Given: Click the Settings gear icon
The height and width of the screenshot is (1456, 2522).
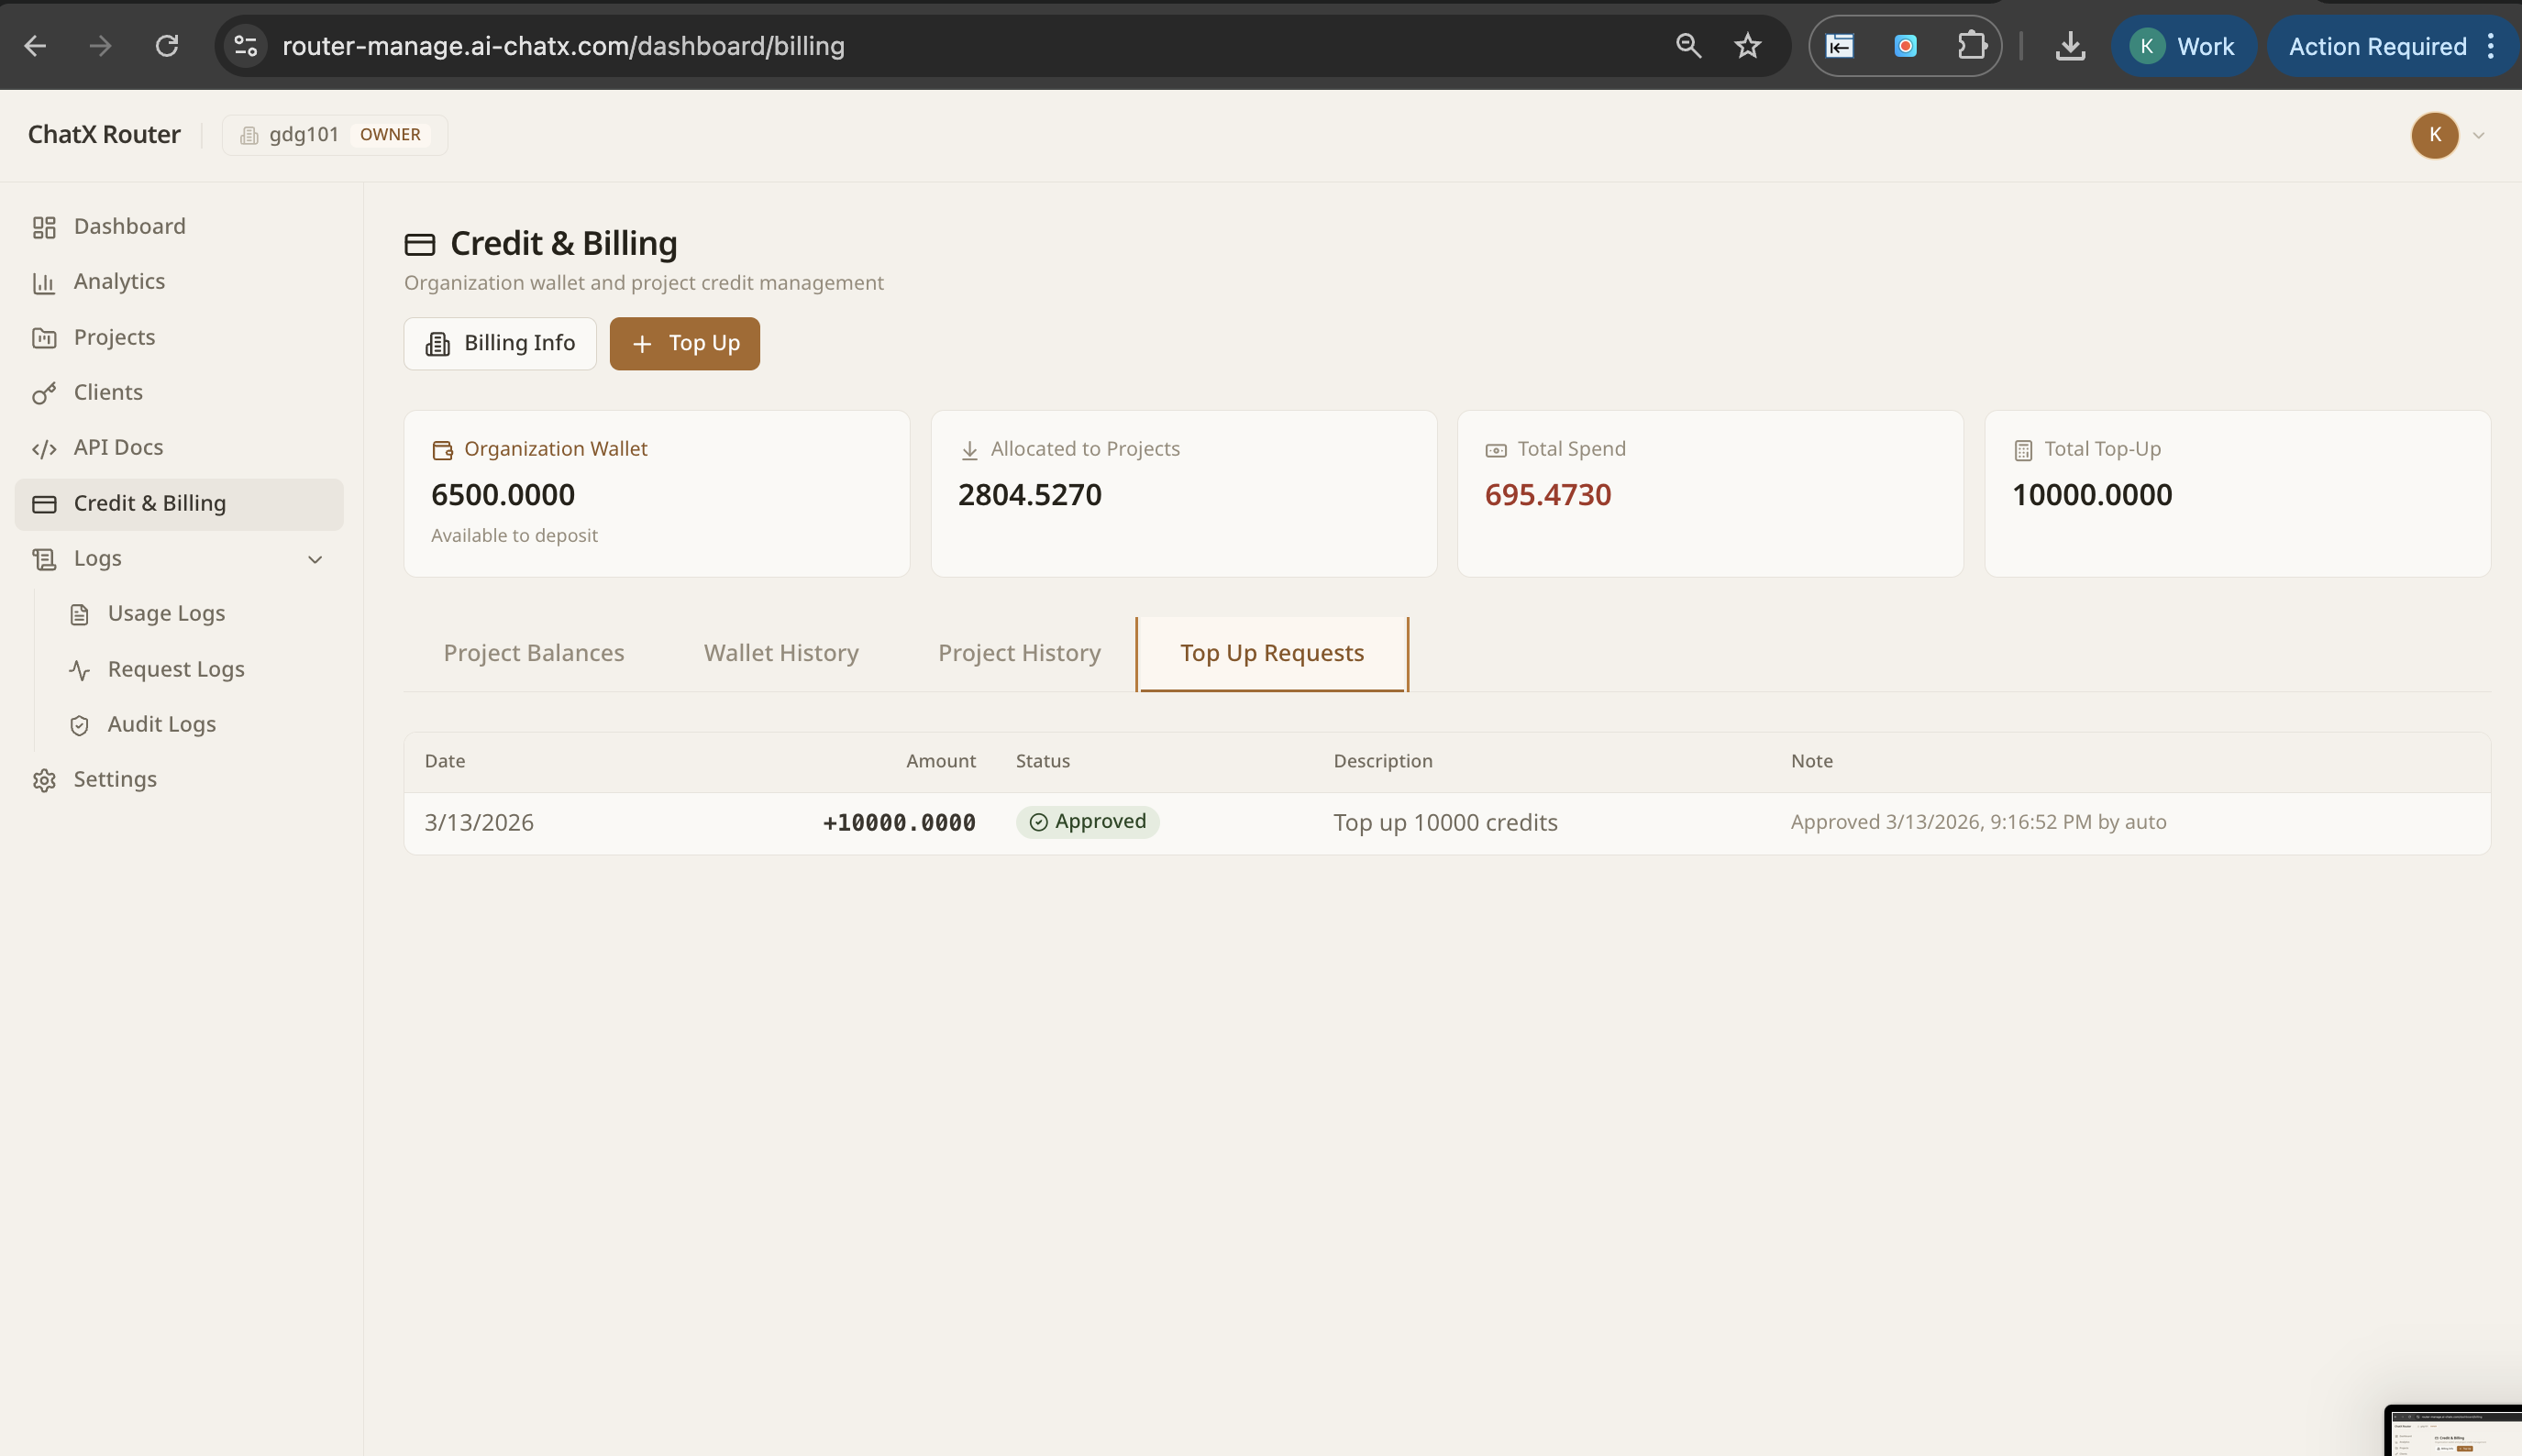Looking at the screenshot, I should [44, 780].
